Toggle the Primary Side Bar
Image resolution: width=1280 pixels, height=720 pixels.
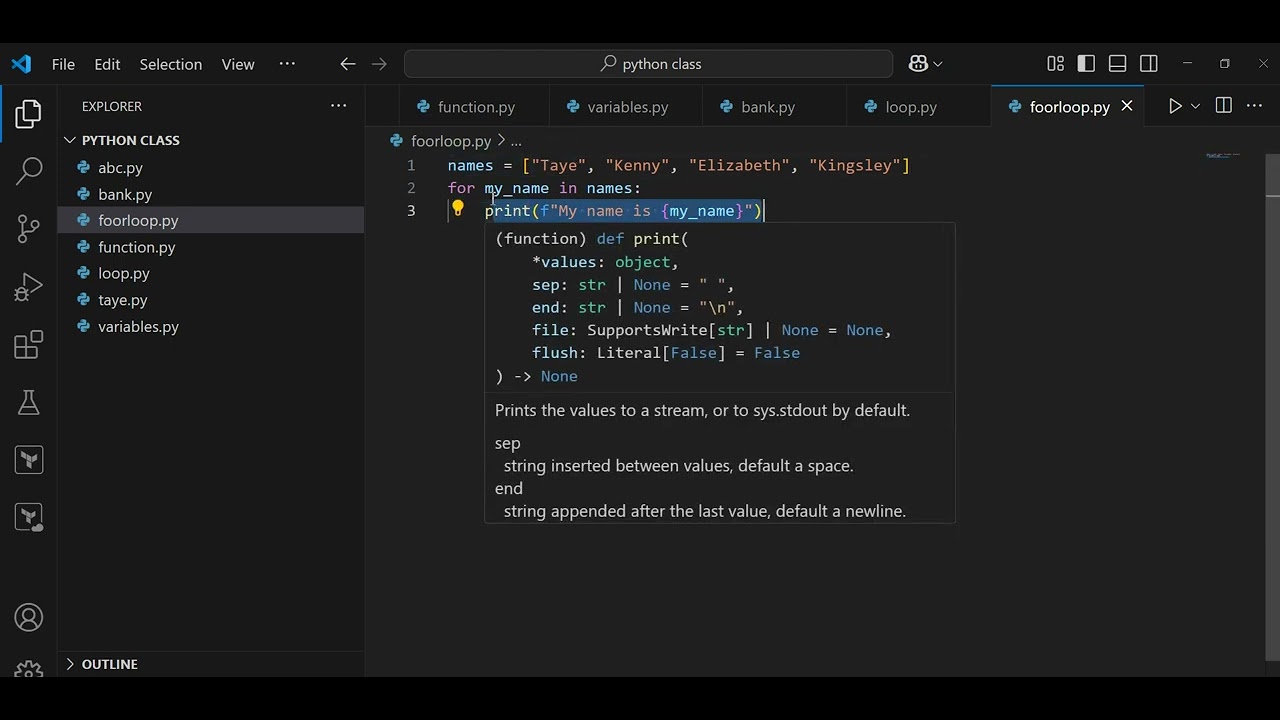(1086, 64)
